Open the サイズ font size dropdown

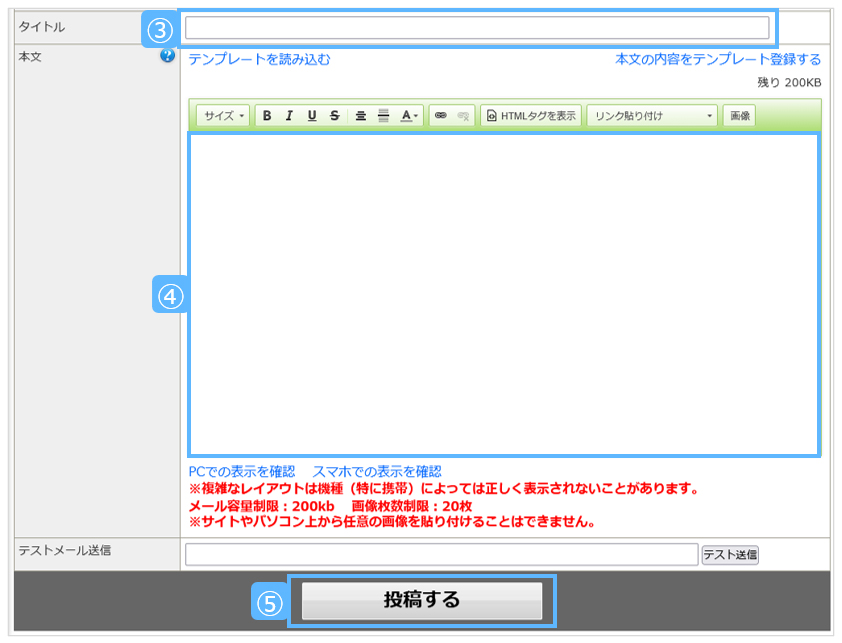(x=223, y=116)
